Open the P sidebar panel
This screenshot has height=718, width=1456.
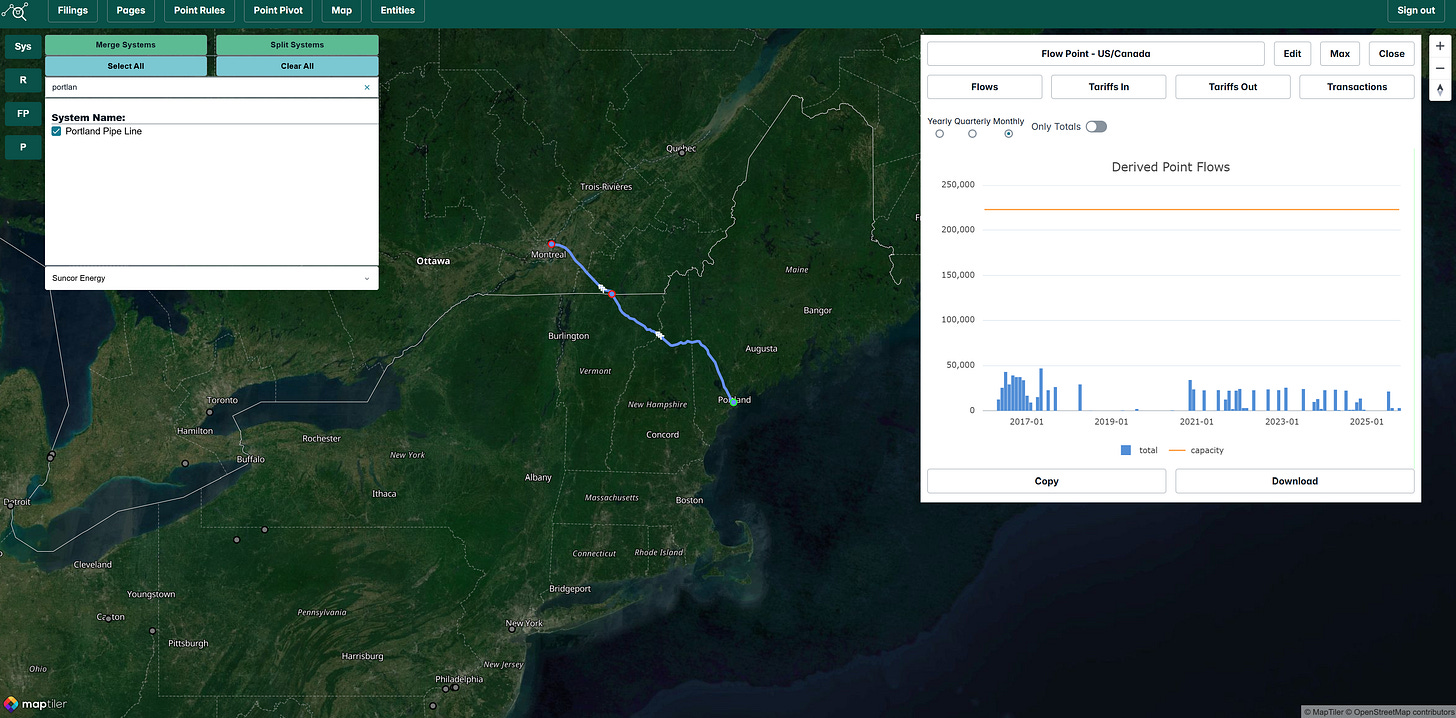pyautogui.click(x=23, y=147)
